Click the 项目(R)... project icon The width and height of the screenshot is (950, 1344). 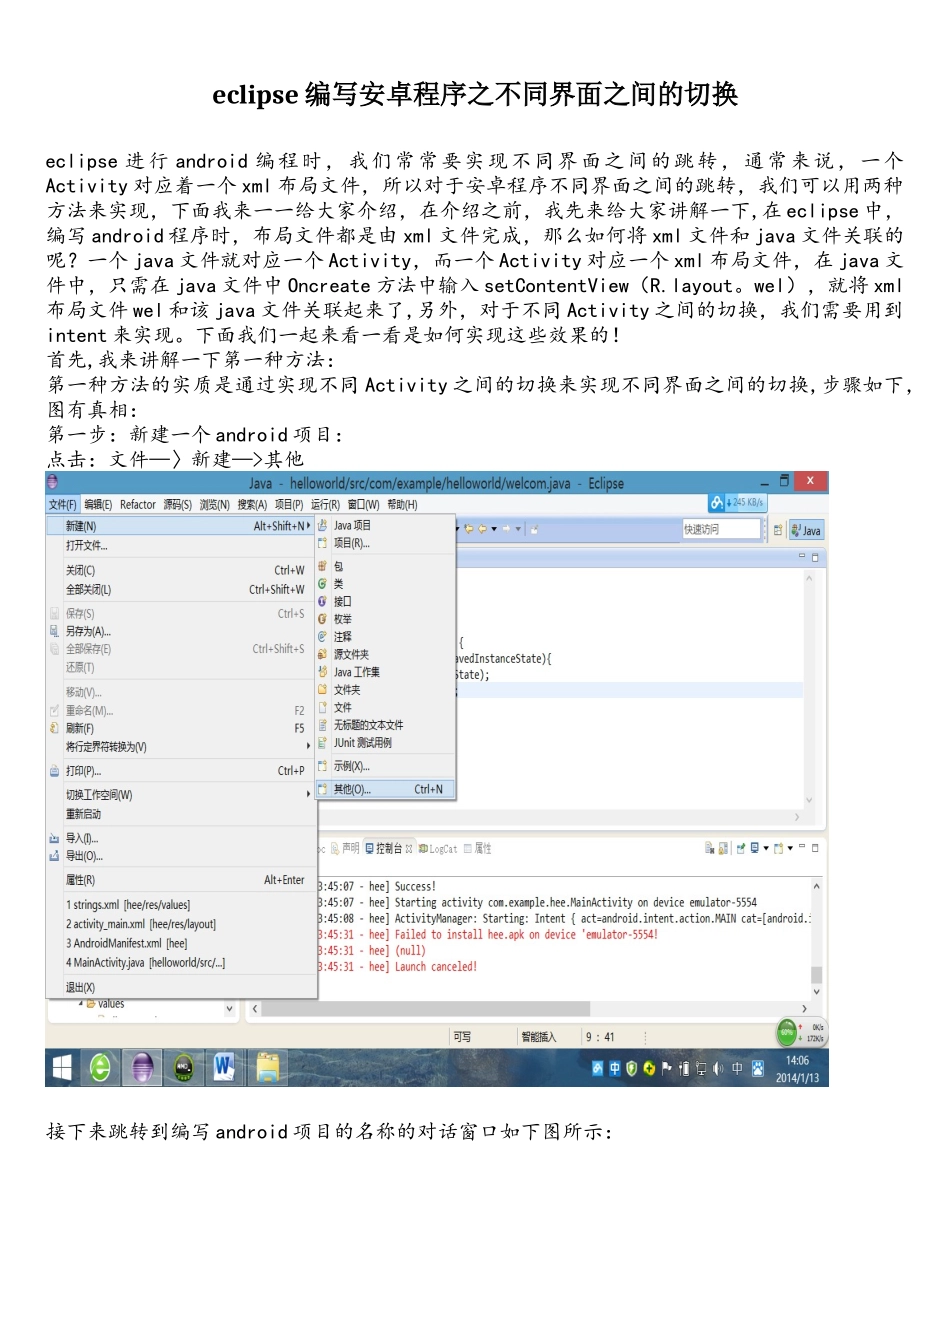(x=323, y=543)
